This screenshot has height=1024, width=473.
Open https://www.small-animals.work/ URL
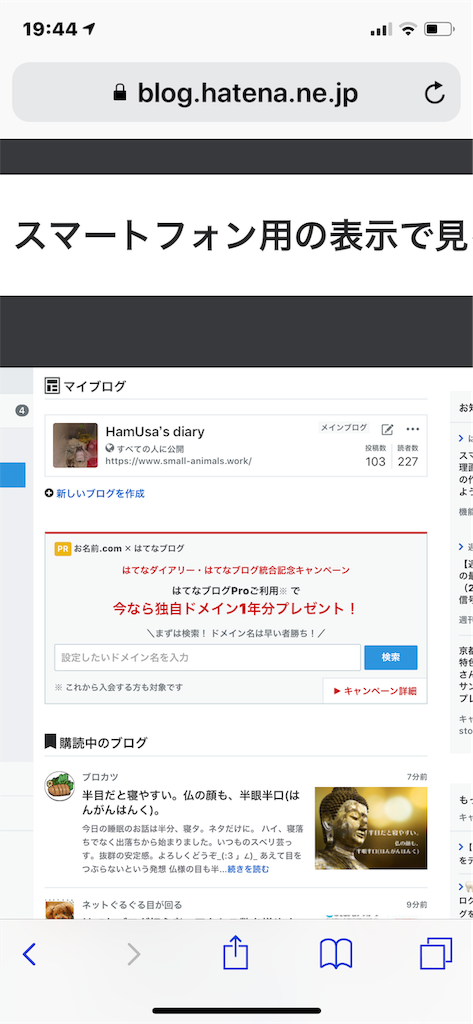(178, 461)
